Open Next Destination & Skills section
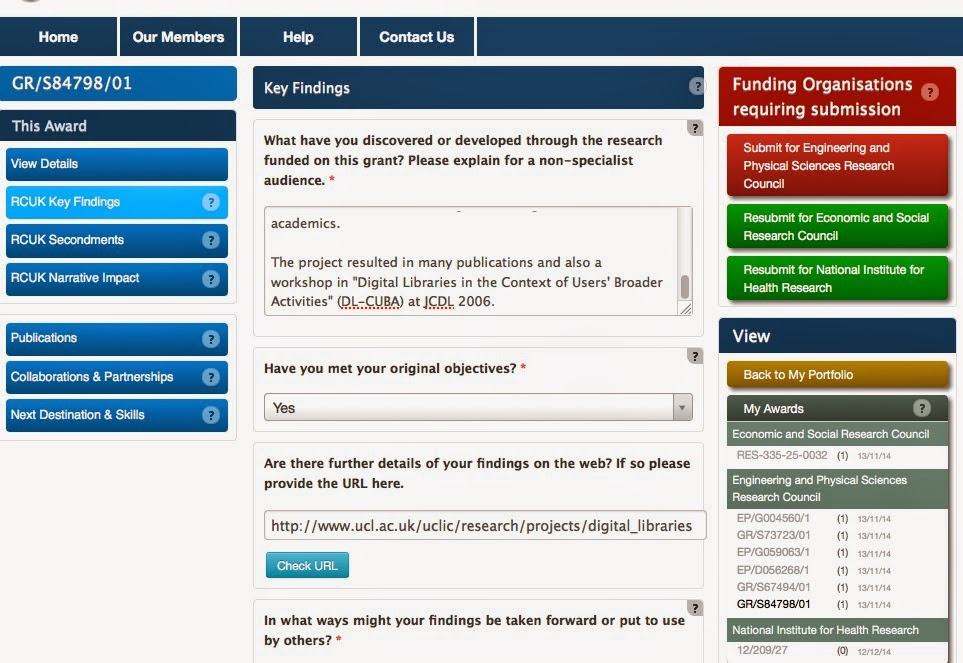 tap(117, 416)
